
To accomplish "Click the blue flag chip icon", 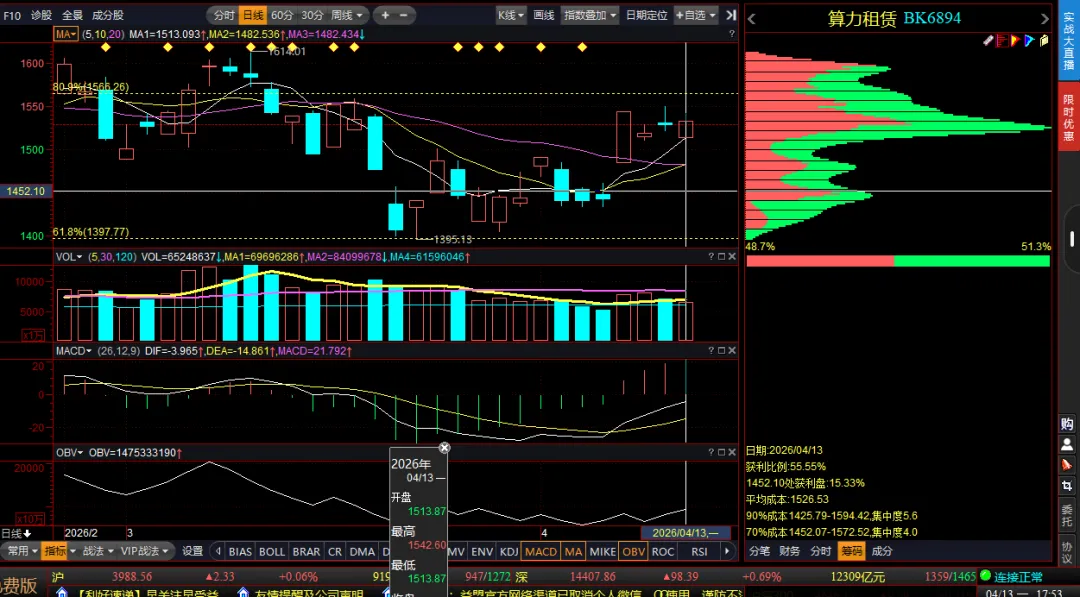I will pos(1029,41).
